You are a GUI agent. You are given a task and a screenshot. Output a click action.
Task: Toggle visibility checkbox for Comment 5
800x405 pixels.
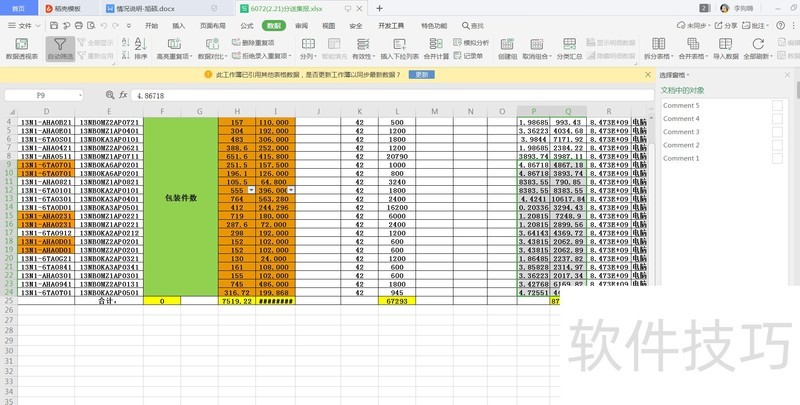(x=777, y=106)
